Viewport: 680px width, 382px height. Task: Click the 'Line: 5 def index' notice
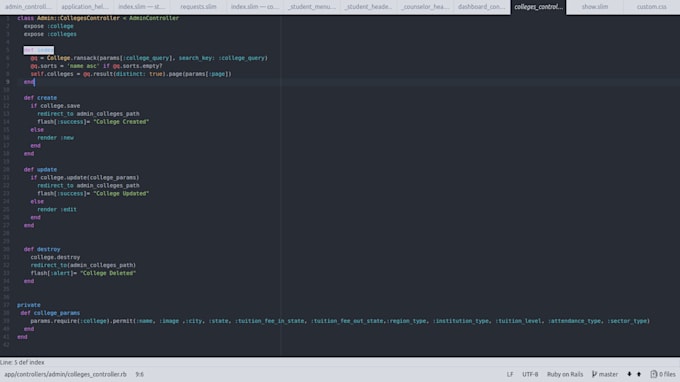click(22, 362)
